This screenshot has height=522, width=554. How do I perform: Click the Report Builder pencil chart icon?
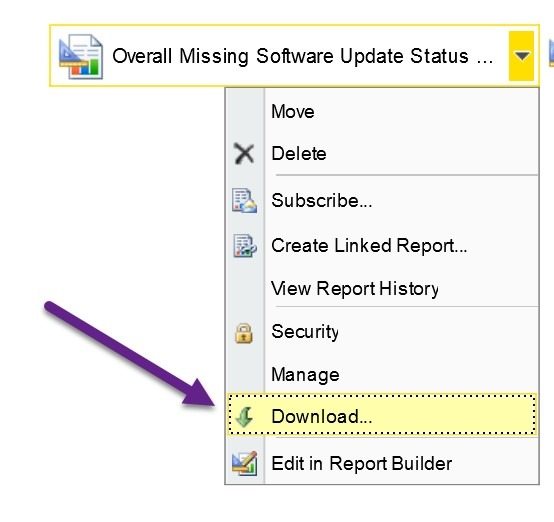244,463
